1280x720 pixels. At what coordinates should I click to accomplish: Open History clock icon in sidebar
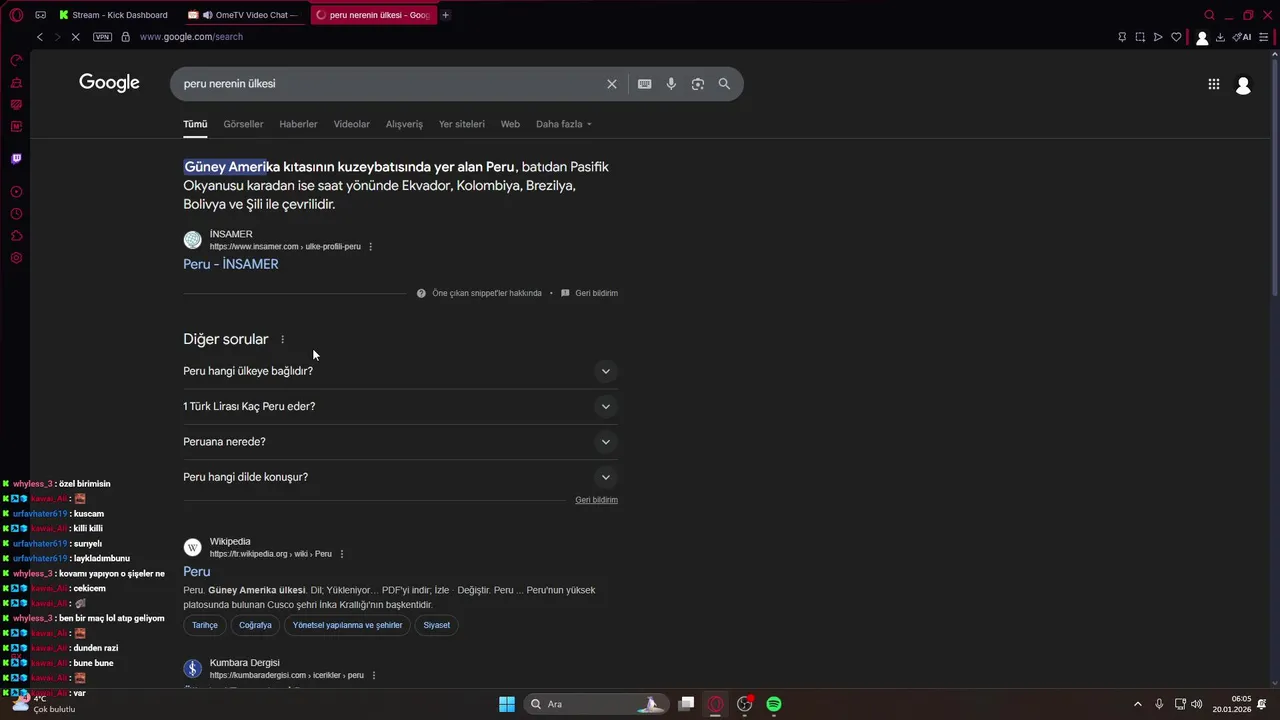[x=16, y=214]
